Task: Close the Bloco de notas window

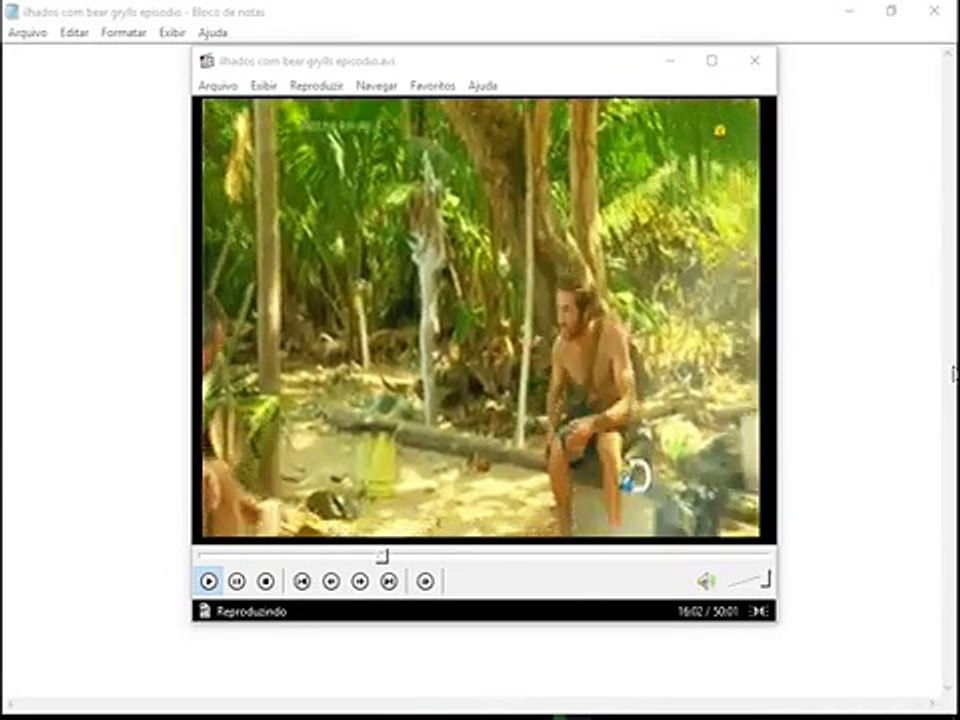Action: point(934,11)
